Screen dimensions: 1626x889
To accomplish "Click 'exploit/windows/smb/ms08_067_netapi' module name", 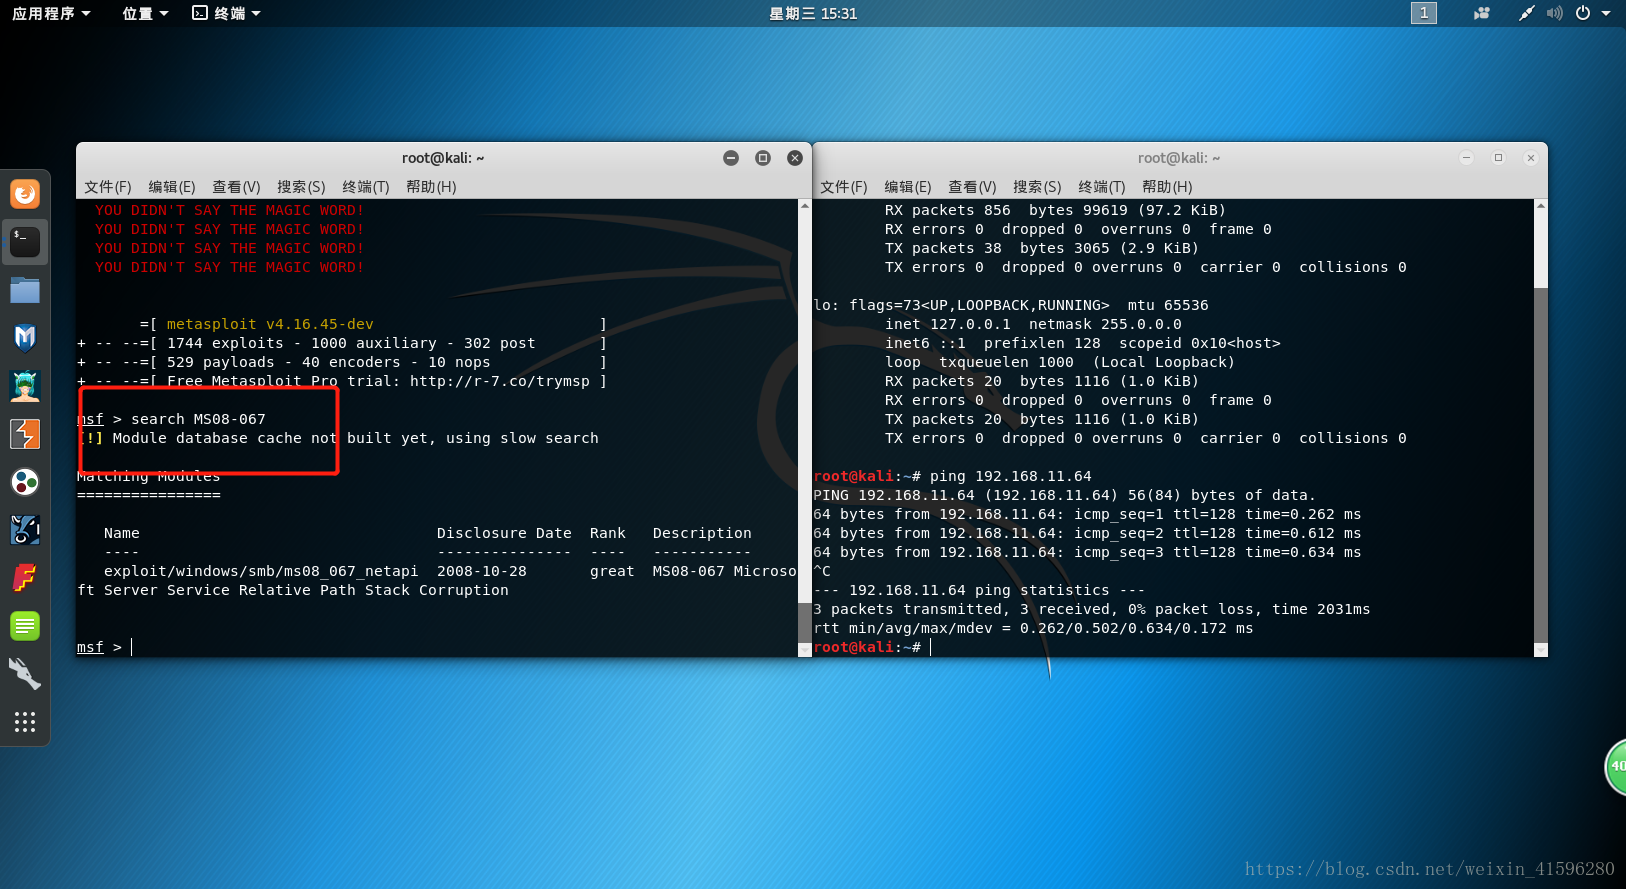I will click(x=261, y=571).
